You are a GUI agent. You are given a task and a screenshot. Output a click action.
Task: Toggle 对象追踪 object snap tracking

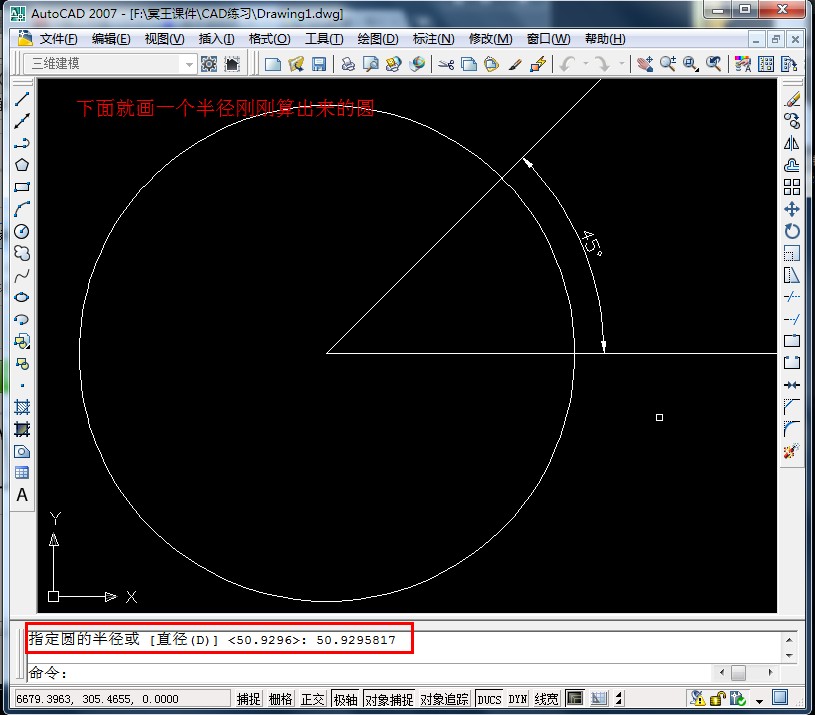click(x=444, y=699)
